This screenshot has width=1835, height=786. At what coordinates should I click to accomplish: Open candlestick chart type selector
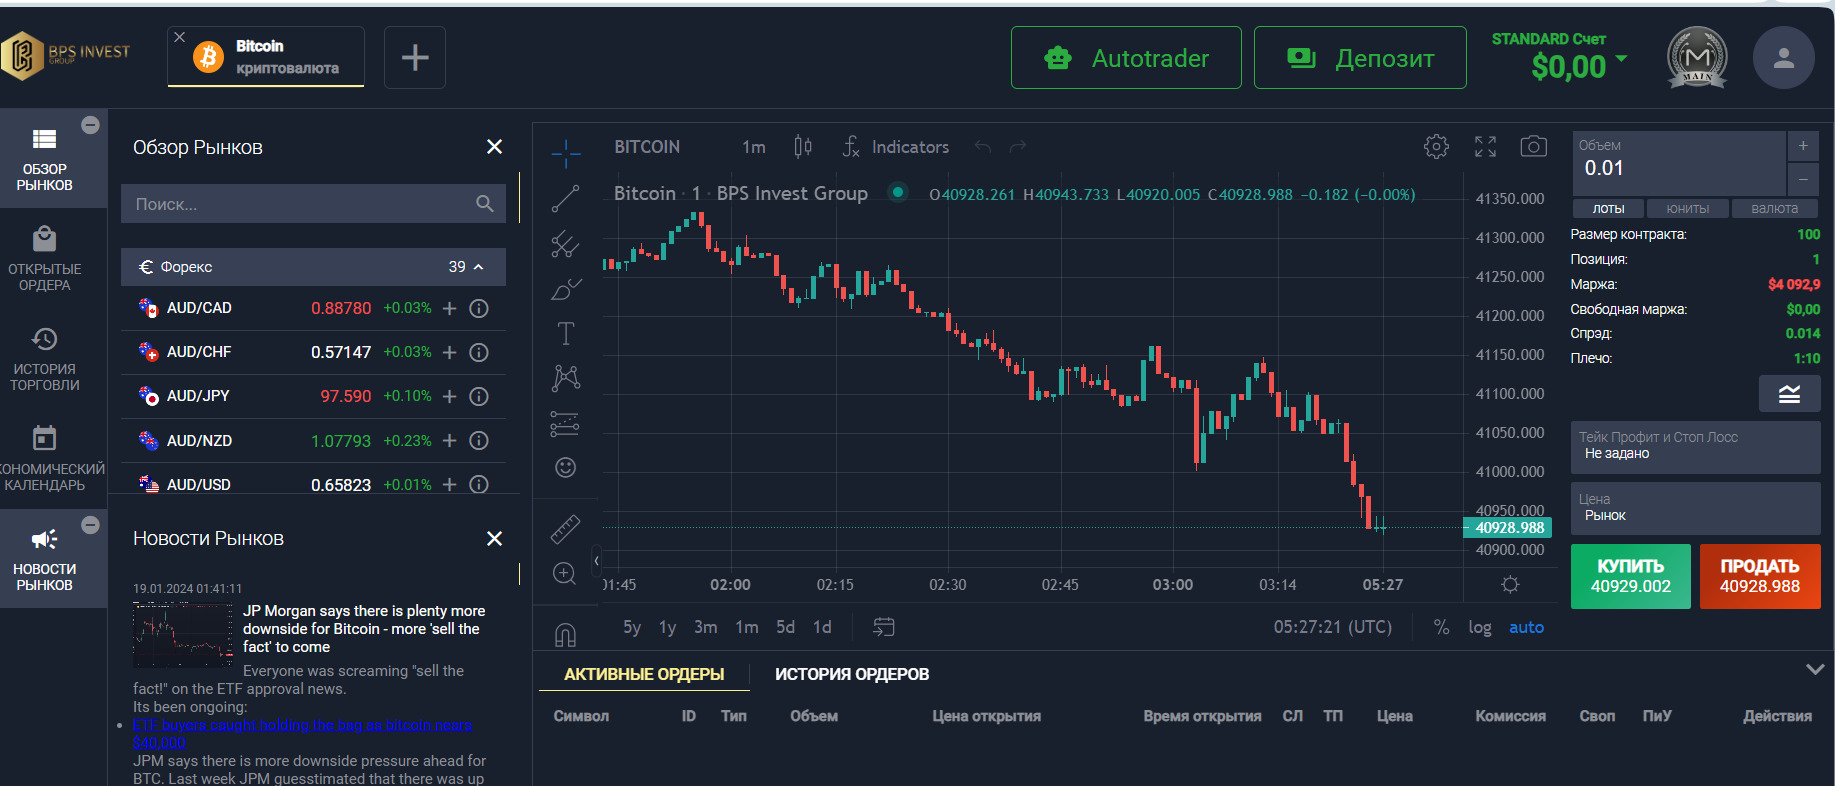click(x=803, y=147)
